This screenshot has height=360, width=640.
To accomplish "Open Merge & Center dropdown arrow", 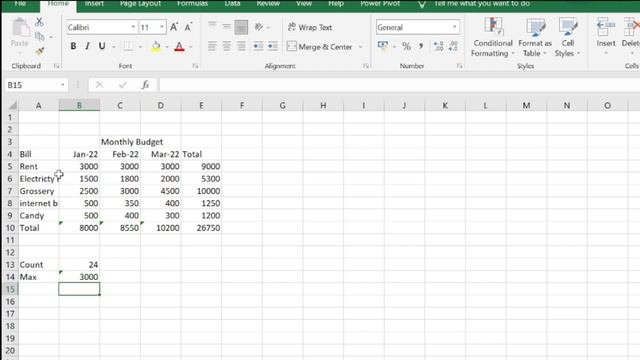I will pos(360,47).
